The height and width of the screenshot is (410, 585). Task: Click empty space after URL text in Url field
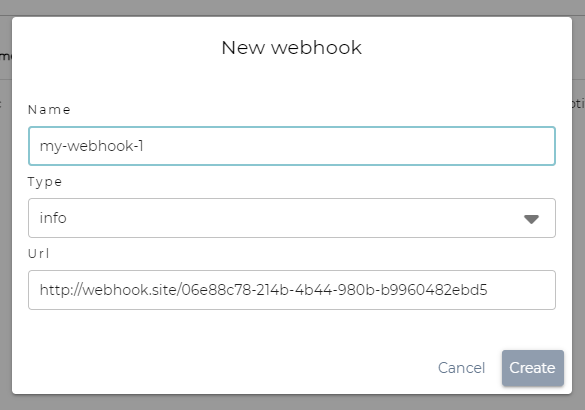coord(520,290)
